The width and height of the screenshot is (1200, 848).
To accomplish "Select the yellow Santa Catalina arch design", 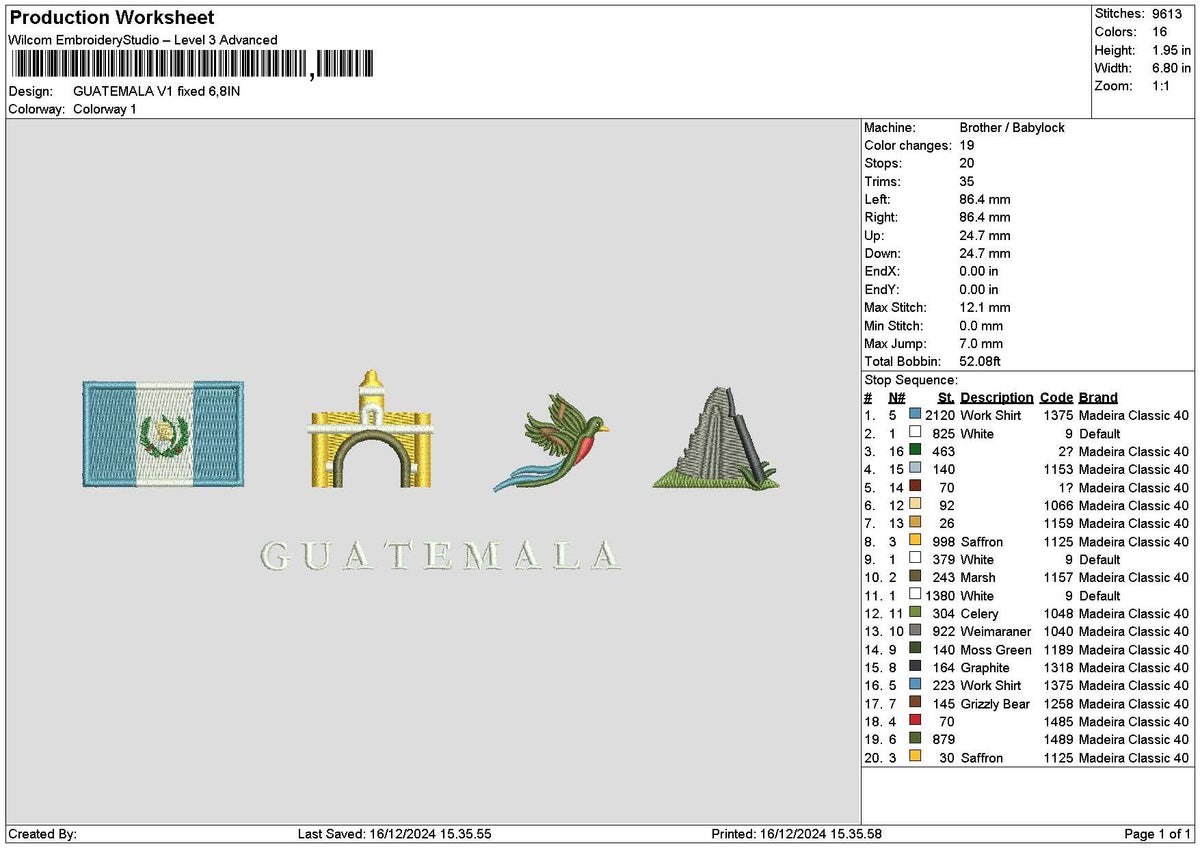I will tap(371, 429).
